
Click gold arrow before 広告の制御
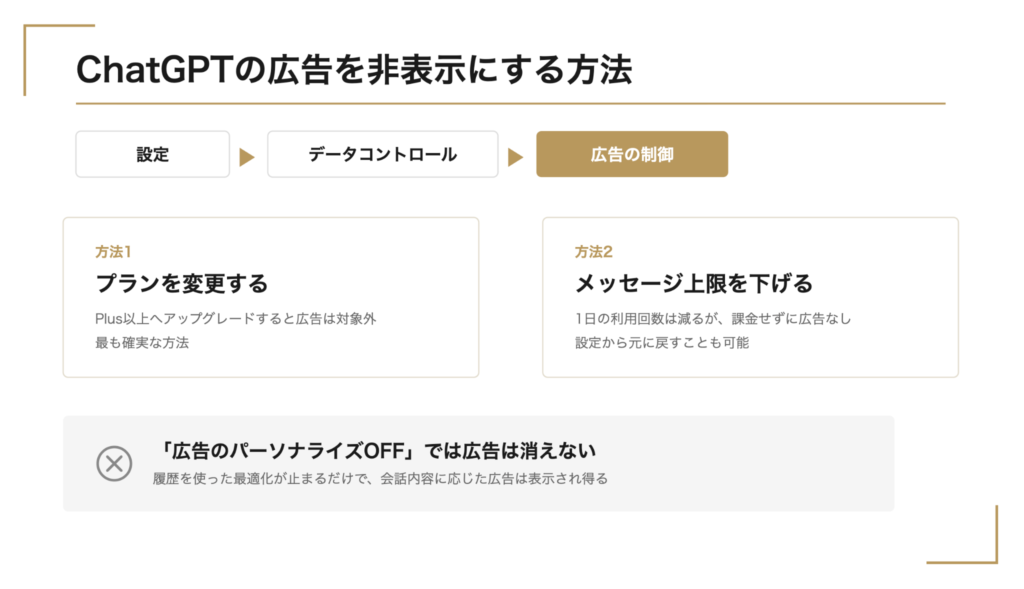(516, 157)
